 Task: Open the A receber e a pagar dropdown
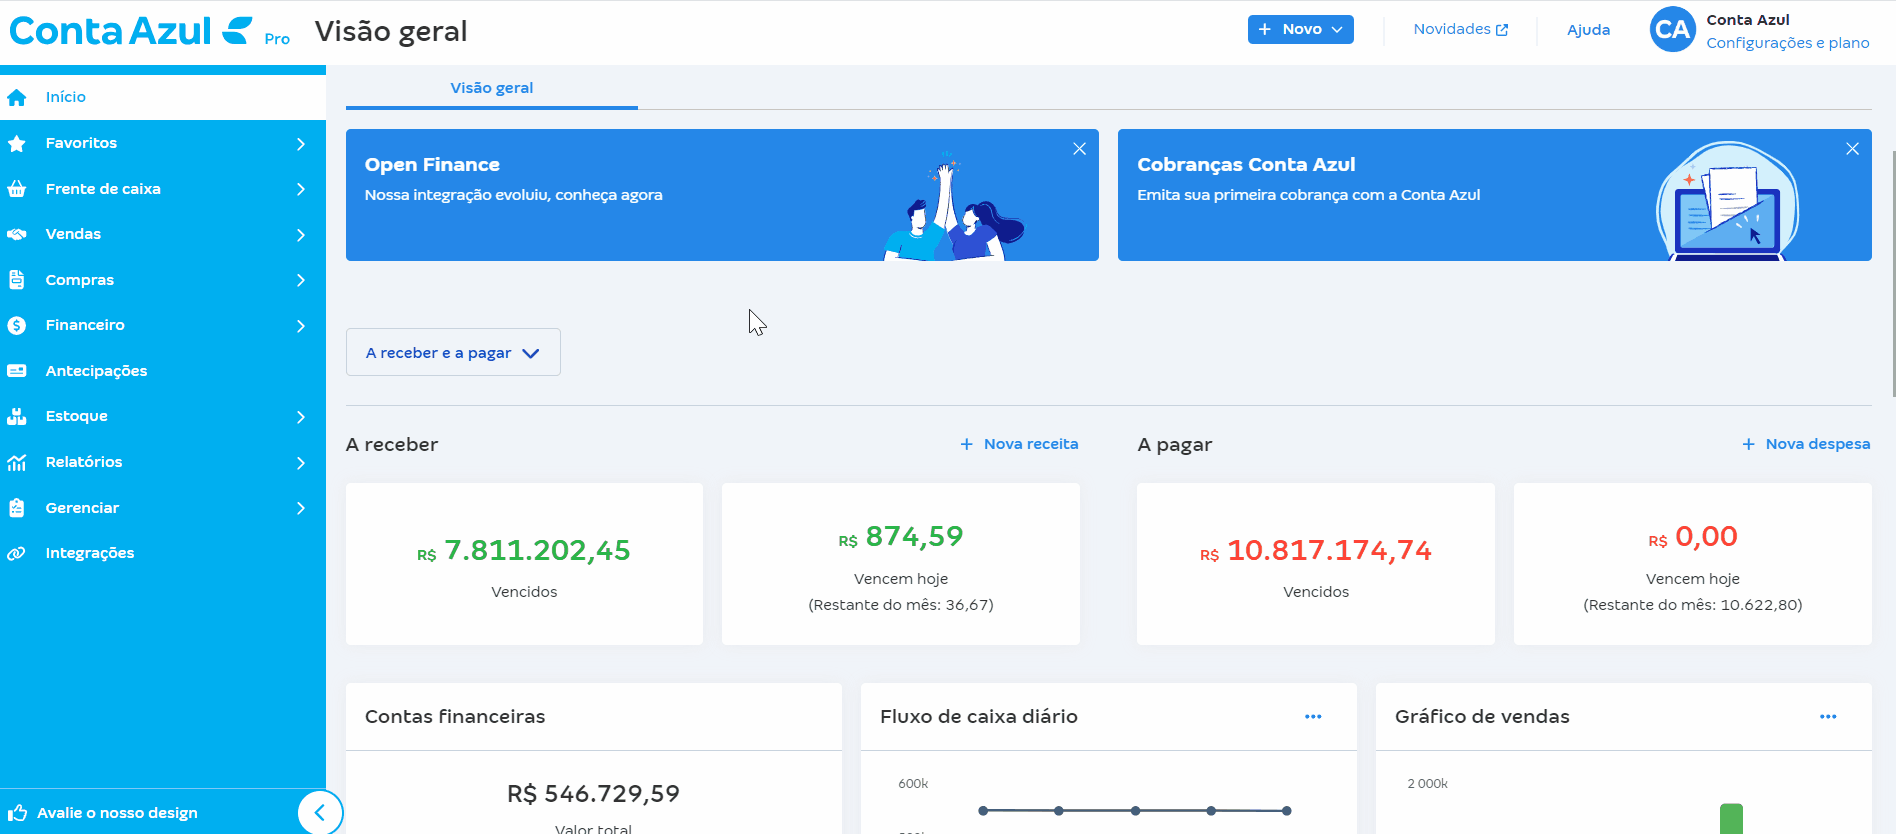point(453,352)
